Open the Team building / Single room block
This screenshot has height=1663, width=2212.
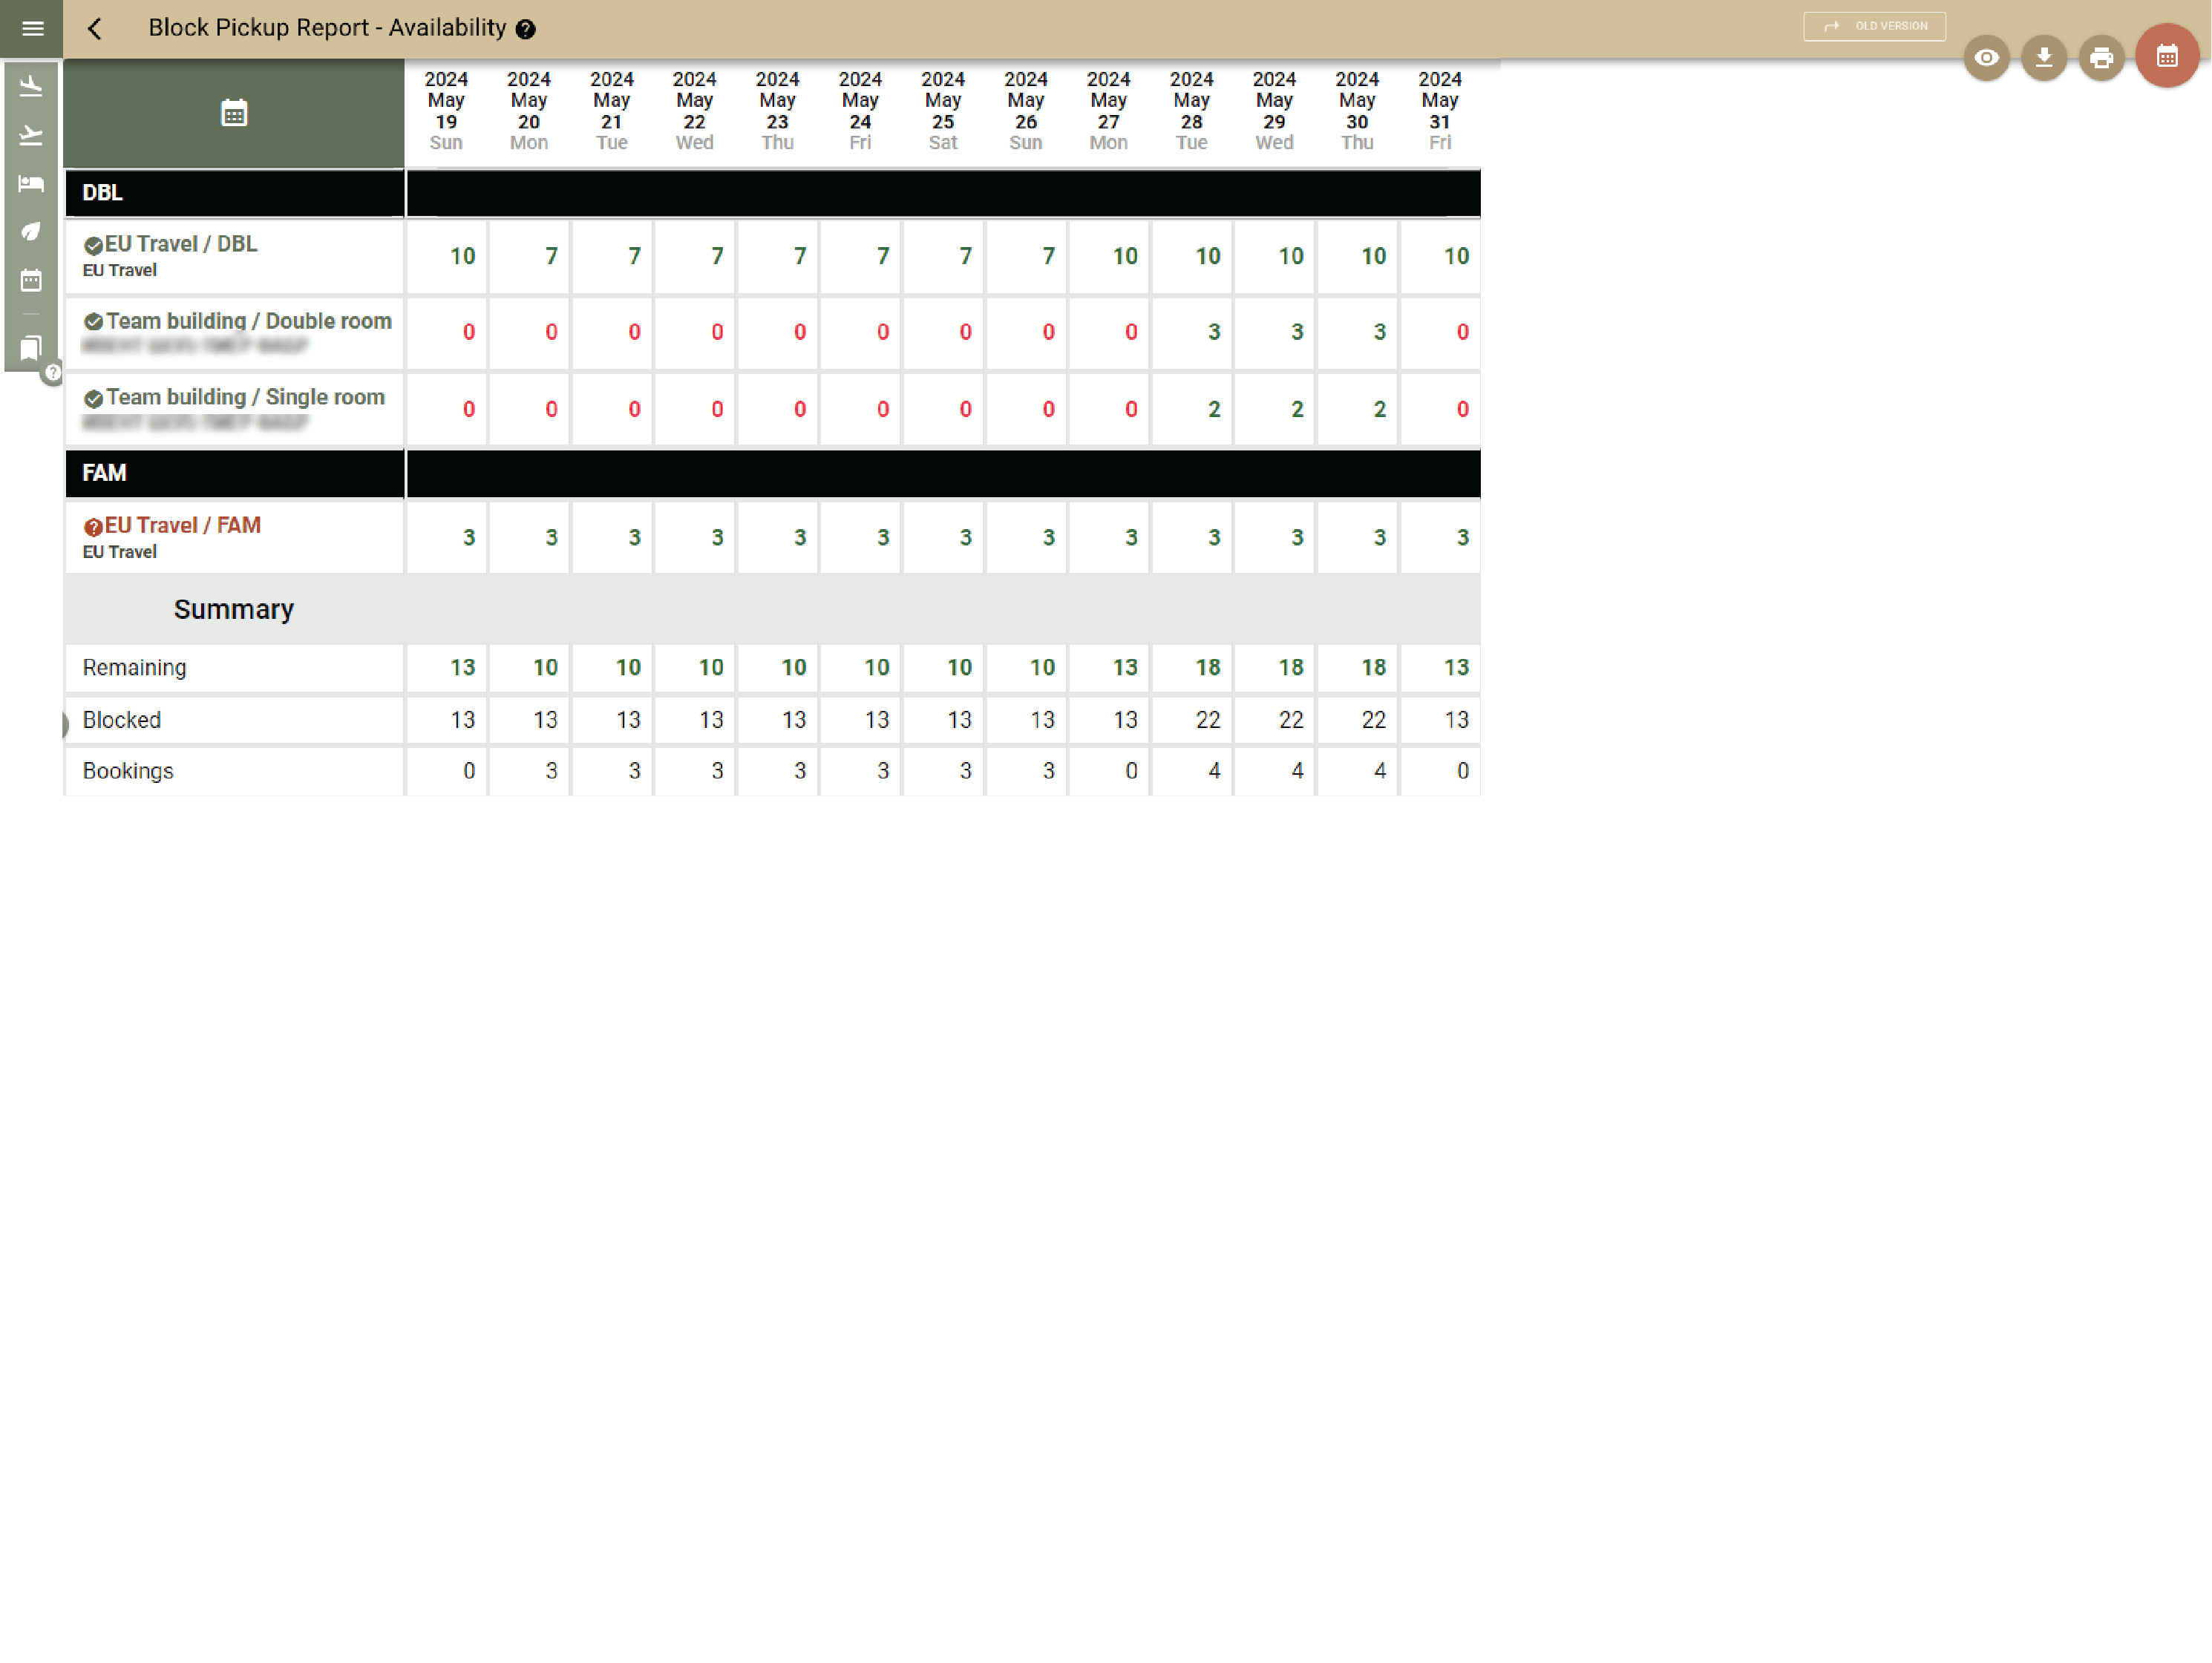click(245, 397)
